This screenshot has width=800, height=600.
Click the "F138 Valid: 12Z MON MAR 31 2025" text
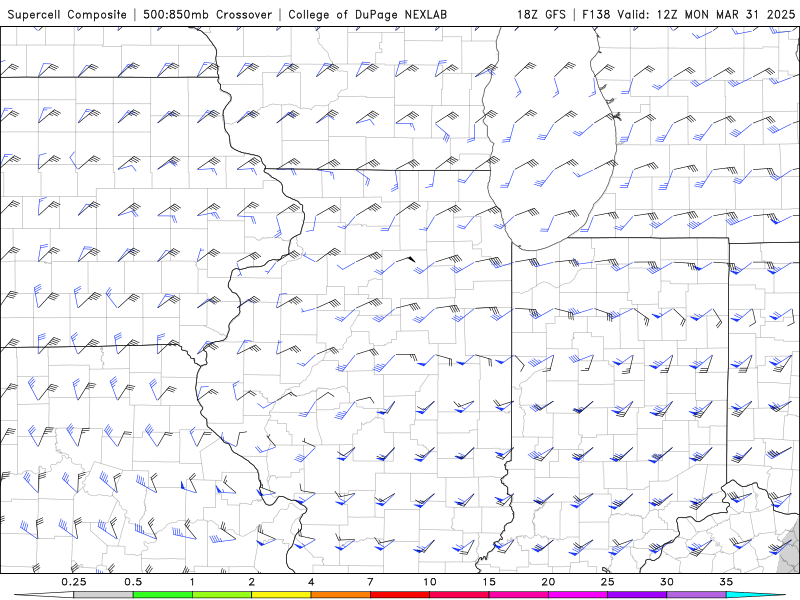point(688,14)
